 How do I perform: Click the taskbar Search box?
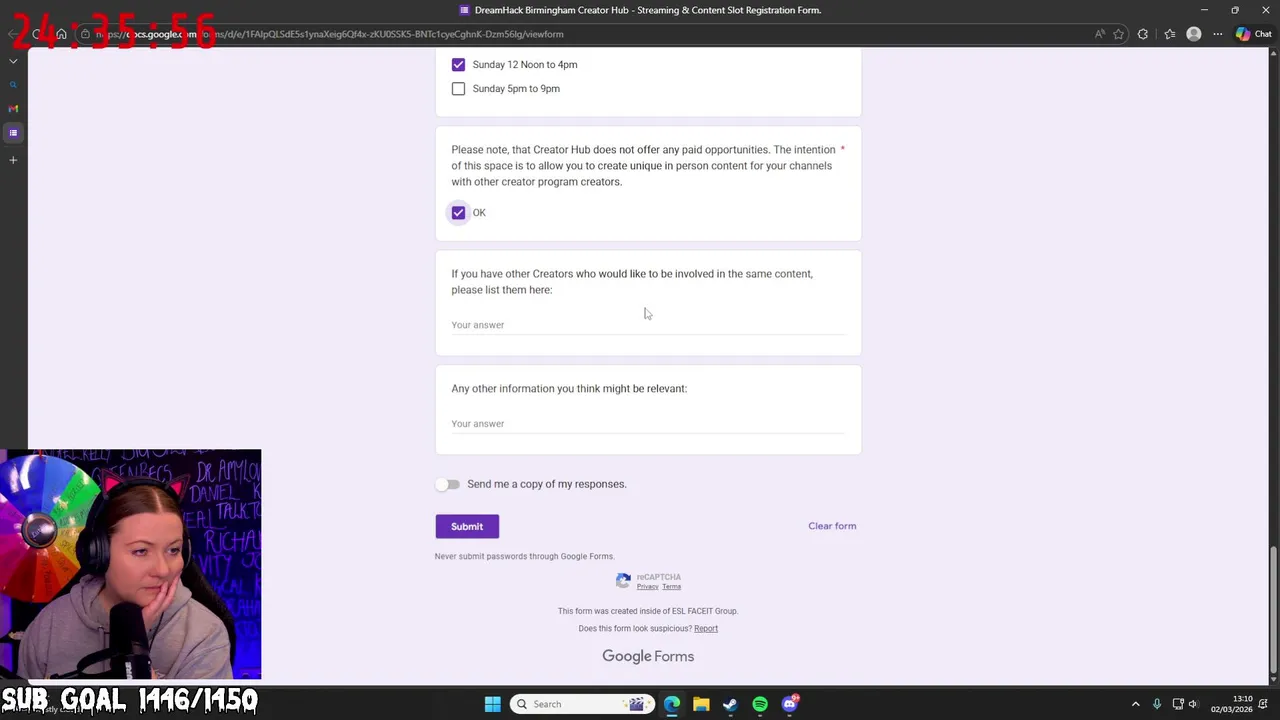(x=583, y=704)
